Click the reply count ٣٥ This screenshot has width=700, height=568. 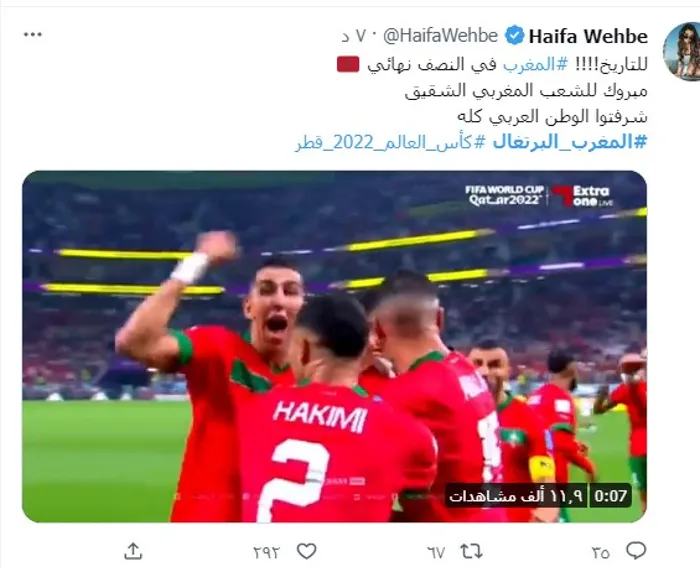(601, 553)
